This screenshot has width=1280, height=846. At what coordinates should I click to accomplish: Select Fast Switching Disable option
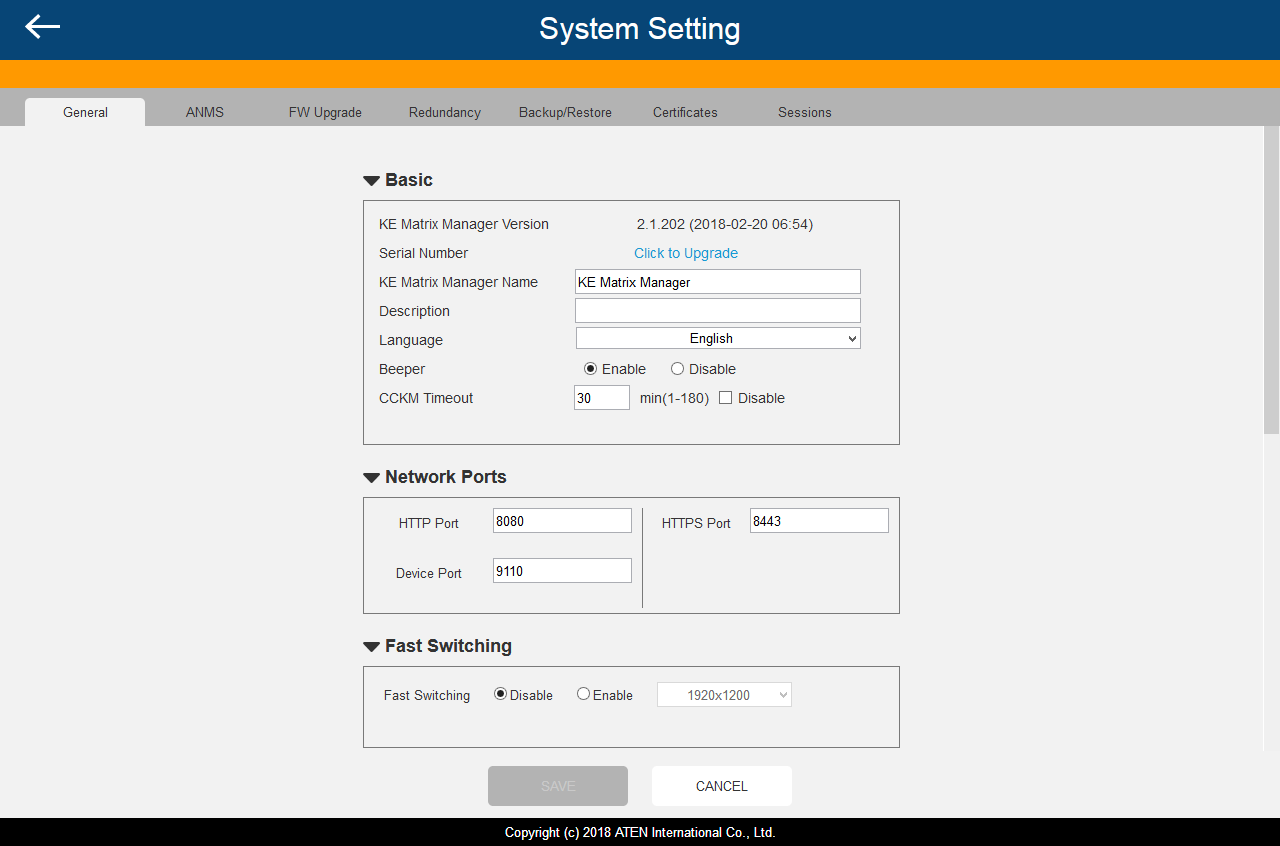click(x=500, y=694)
